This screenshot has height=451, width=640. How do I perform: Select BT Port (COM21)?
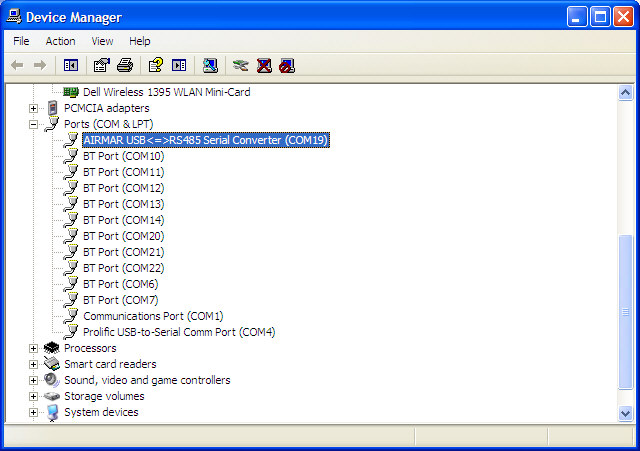124,252
